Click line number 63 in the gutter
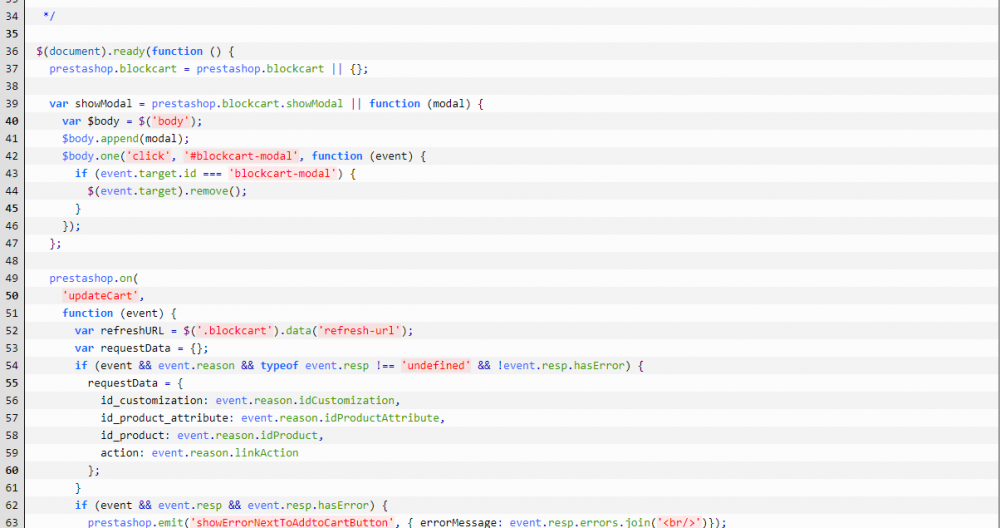The image size is (1000, 528). [x=11, y=522]
